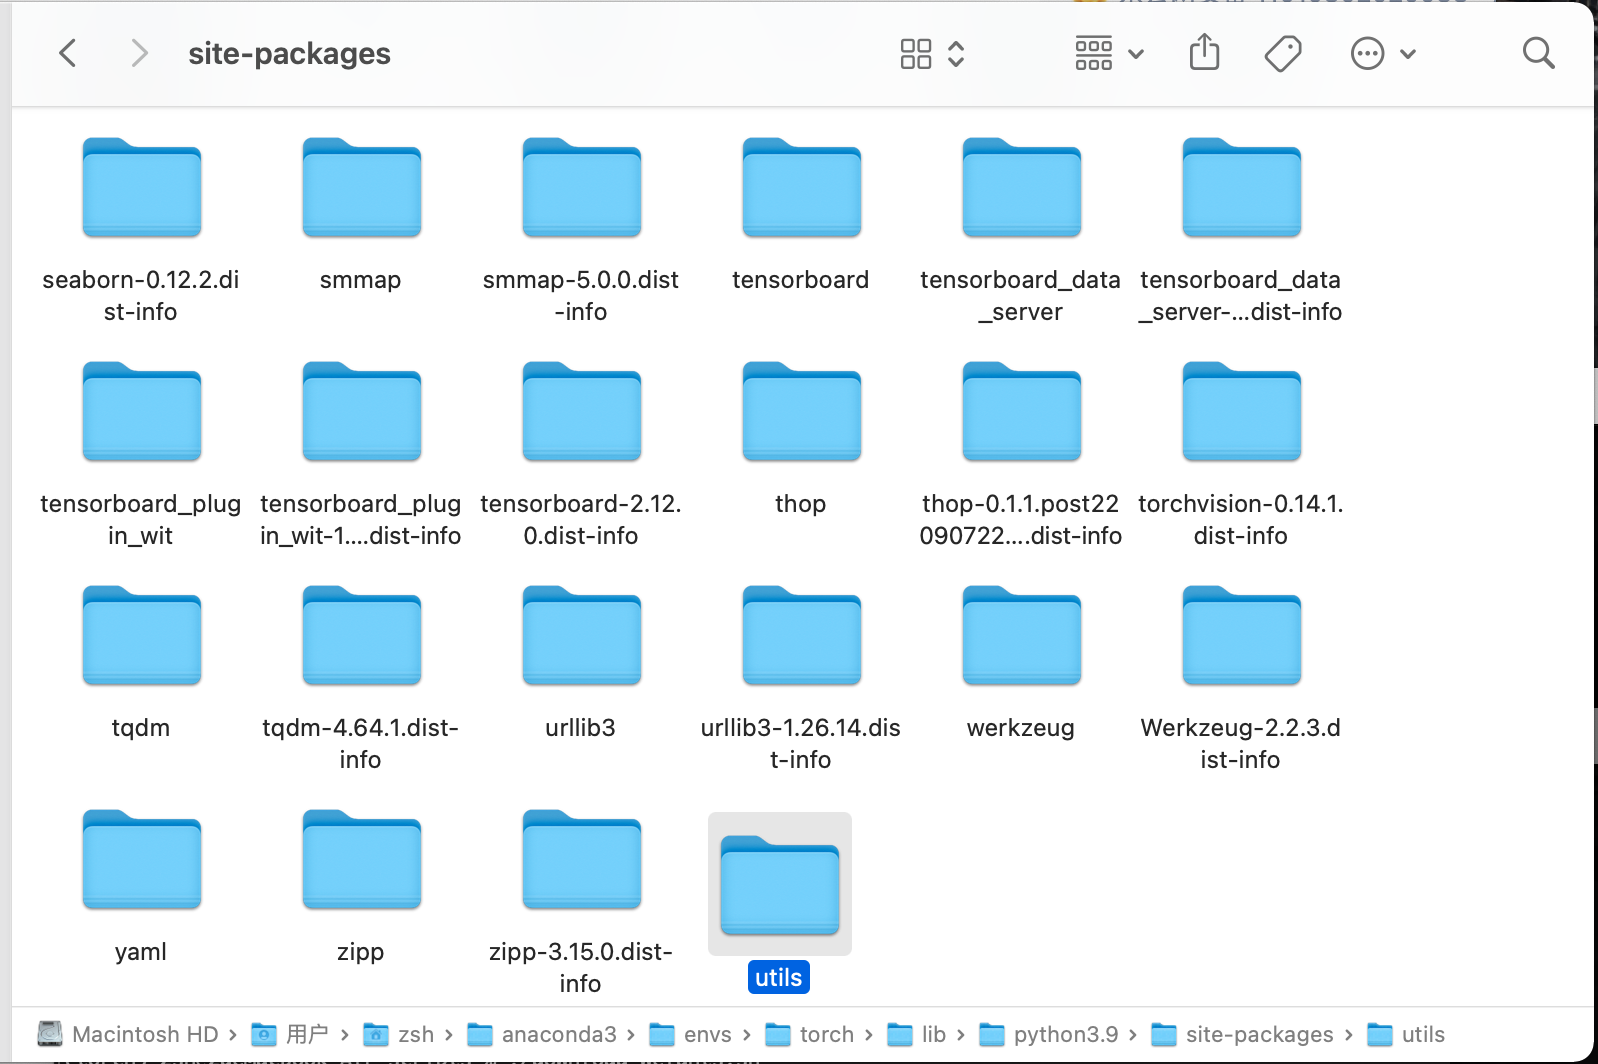Go to anaconda3 in path bar
This screenshot has width=1598, height=1064.
tap(542, 1034)
